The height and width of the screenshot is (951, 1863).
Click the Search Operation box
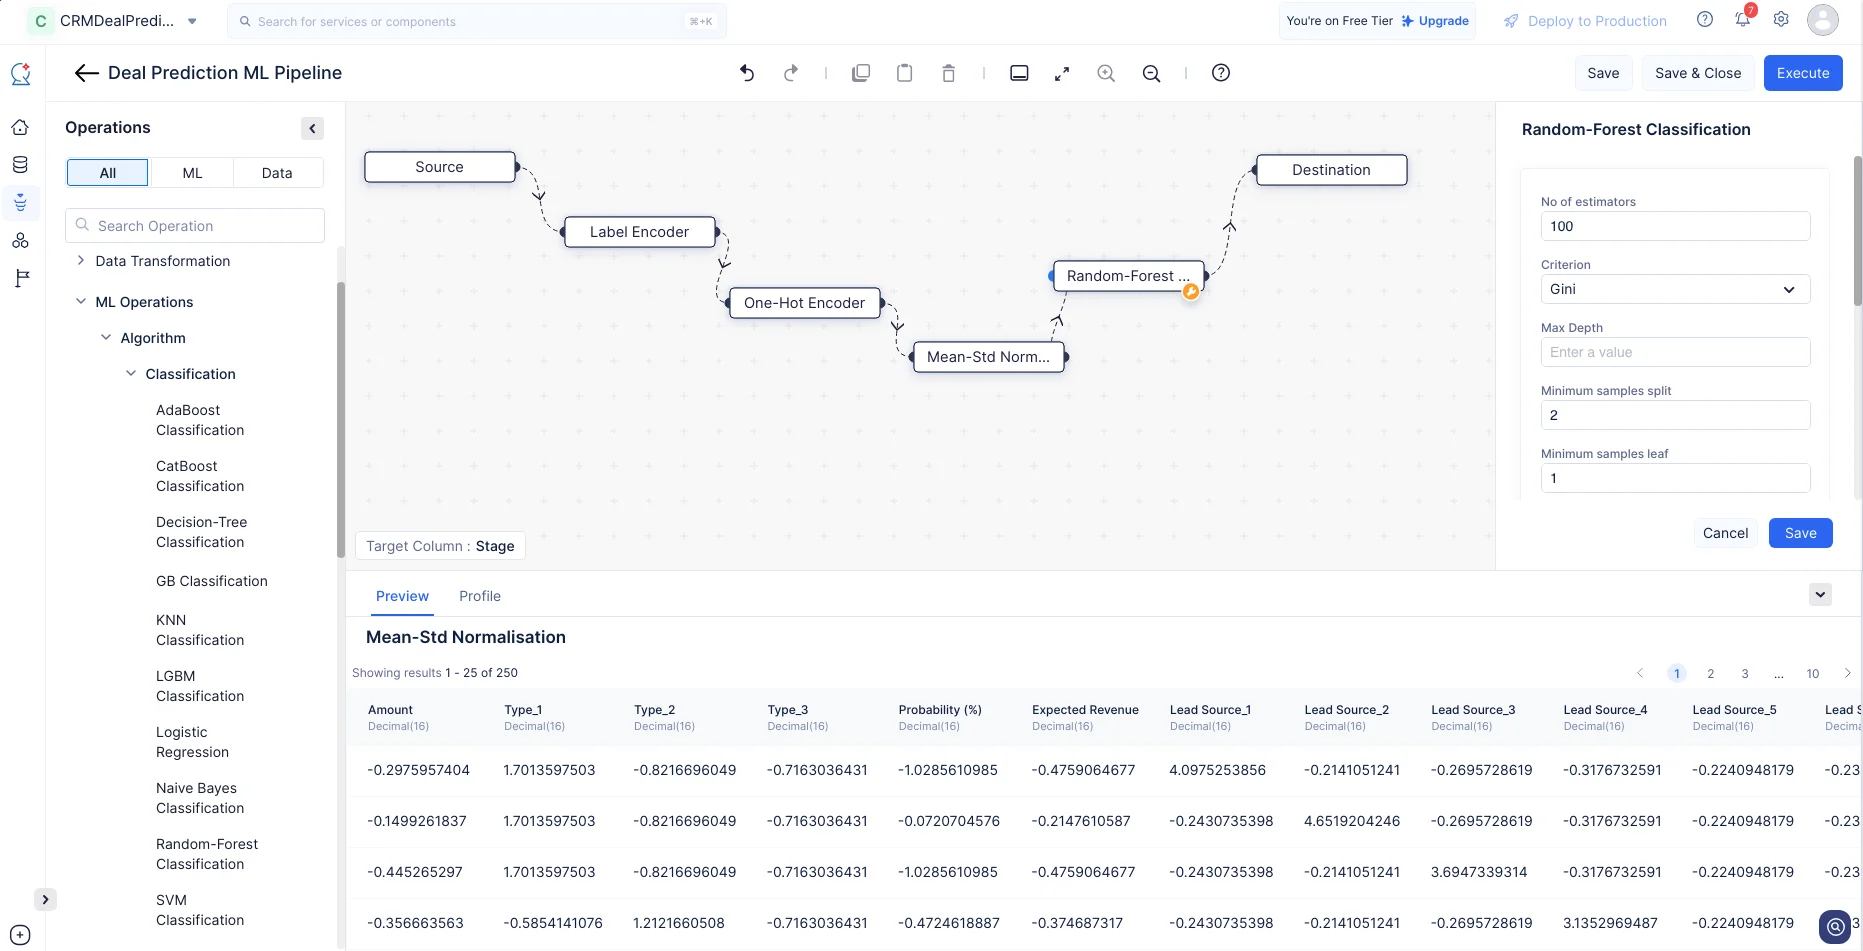(195, 226)
